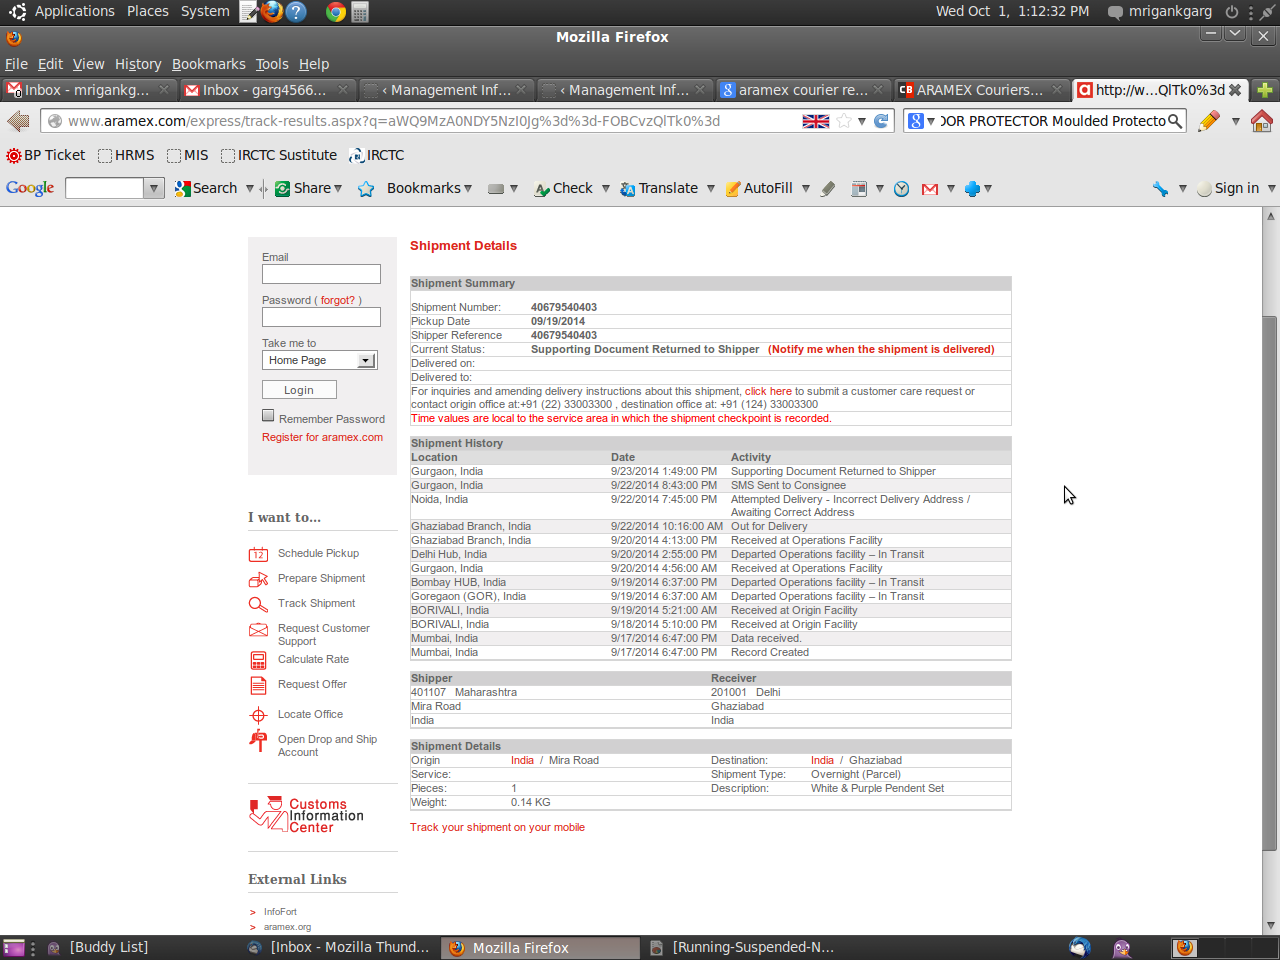
Task: Open the forgot password link
Action: (x=337, y=300)
